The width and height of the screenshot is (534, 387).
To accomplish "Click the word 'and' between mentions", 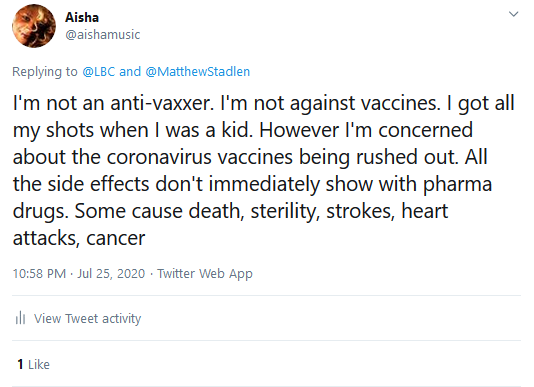I will point(130,72).
